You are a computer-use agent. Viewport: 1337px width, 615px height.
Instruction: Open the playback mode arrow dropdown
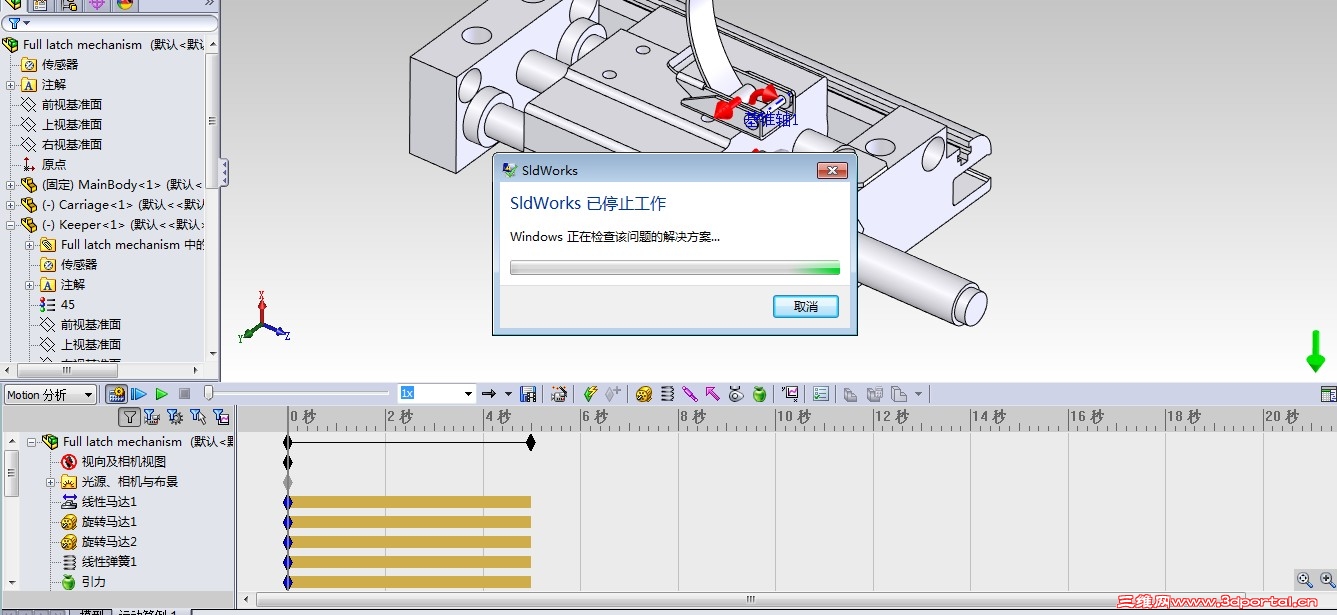(x=508, y=394)
